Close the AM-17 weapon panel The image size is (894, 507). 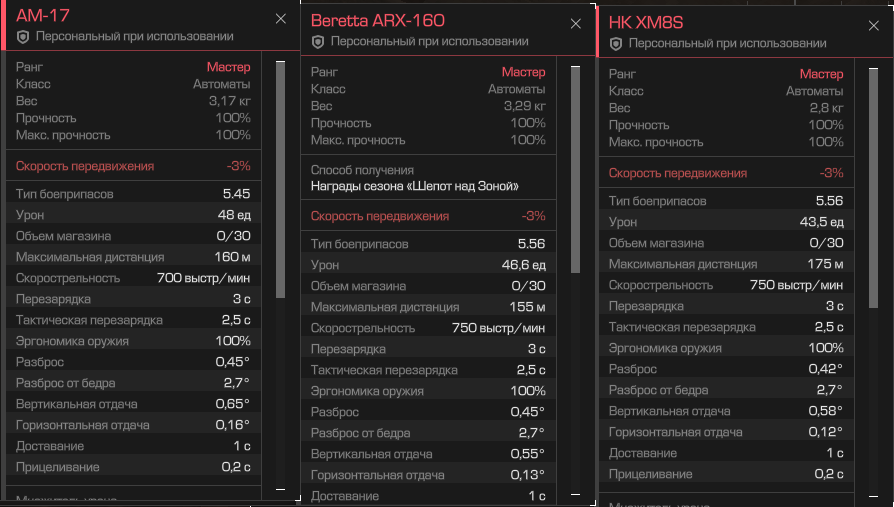pyautogui.click(x=281, y=19)
